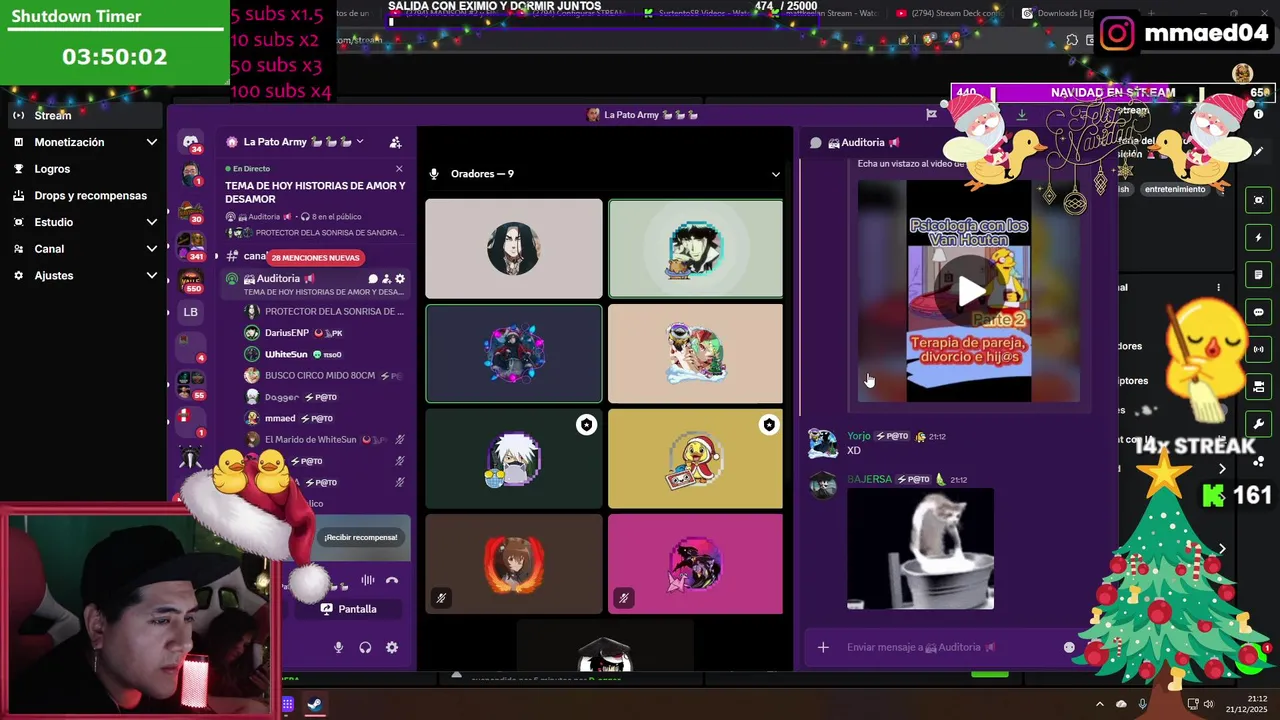Collapse the Oradores speakers section
Screen dimensions: 1280x720
point(775,174)
